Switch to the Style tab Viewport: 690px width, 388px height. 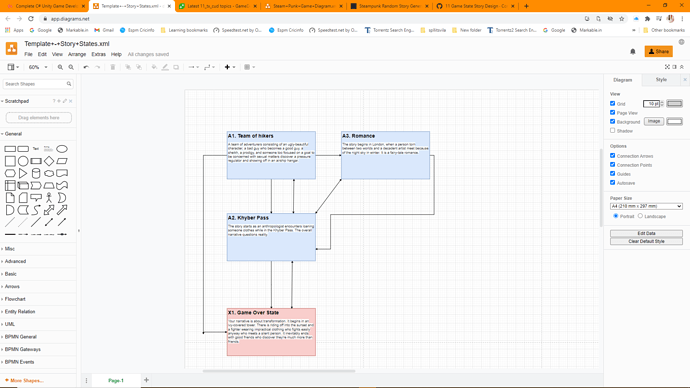(x=661, y=80)
